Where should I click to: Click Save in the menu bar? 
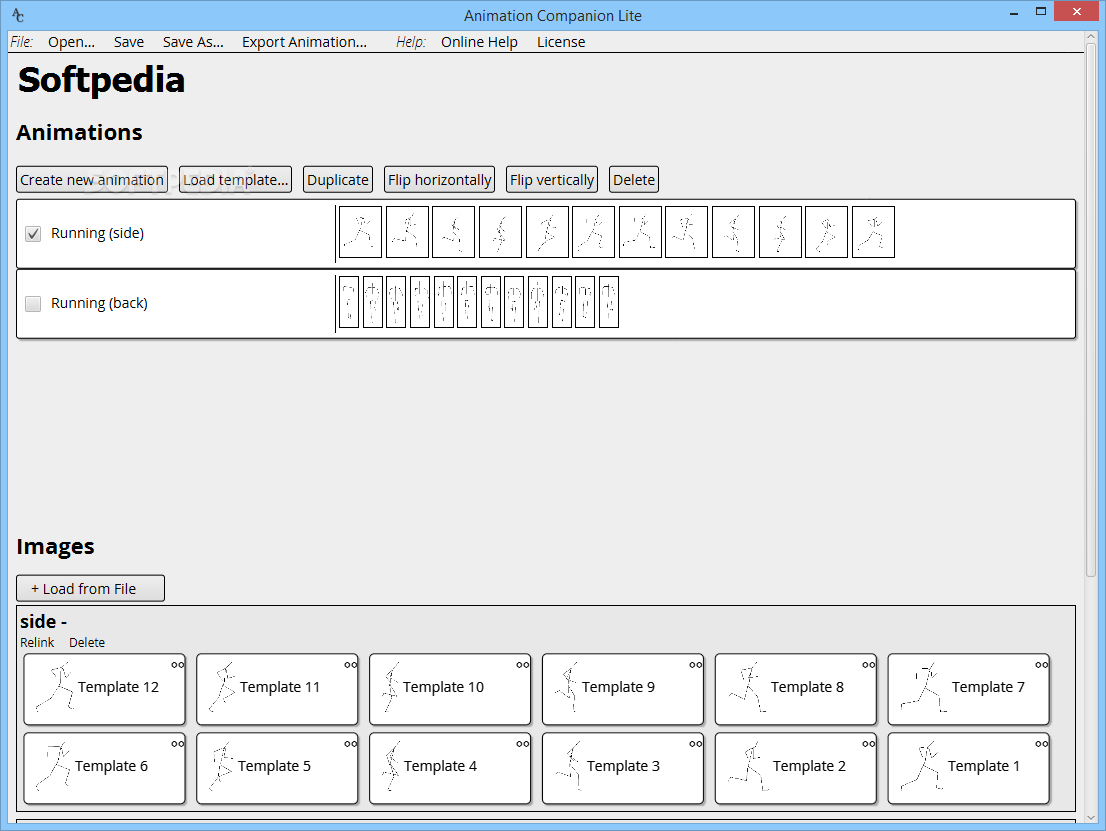click(x=129, y=42)
